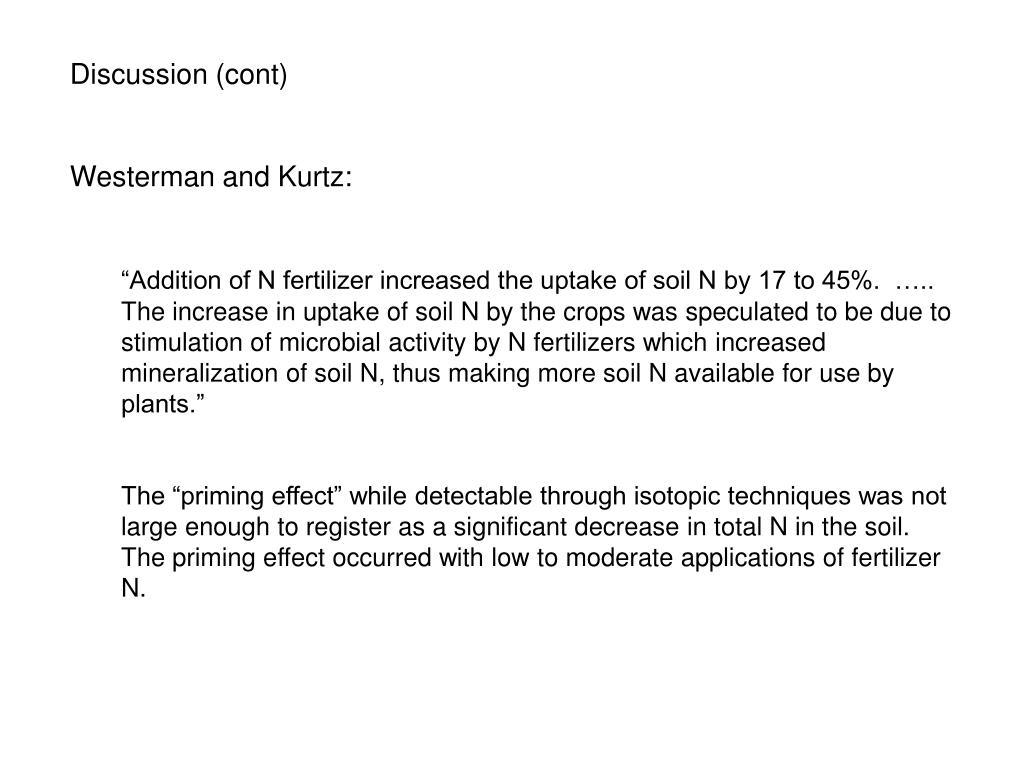This screenshot has width=1024, height=768.
Task: Select the 'Westerman and Kurtz:' heading
Action: pos(211,177)
